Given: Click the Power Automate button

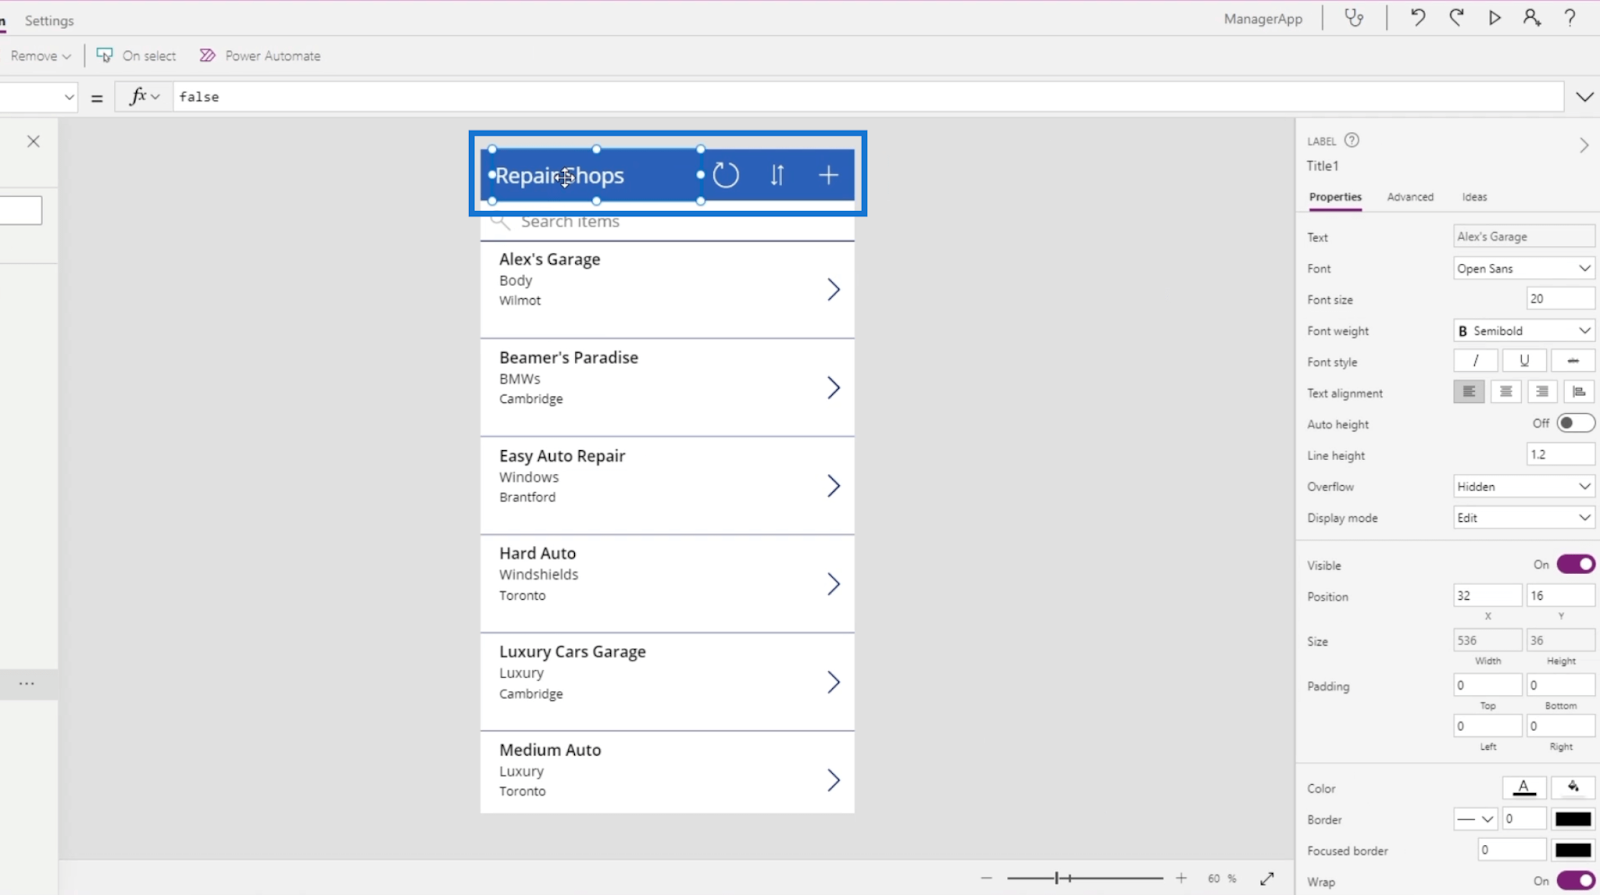Looking at the screenshot, I should pyautogui.click(x=260, y=56).
